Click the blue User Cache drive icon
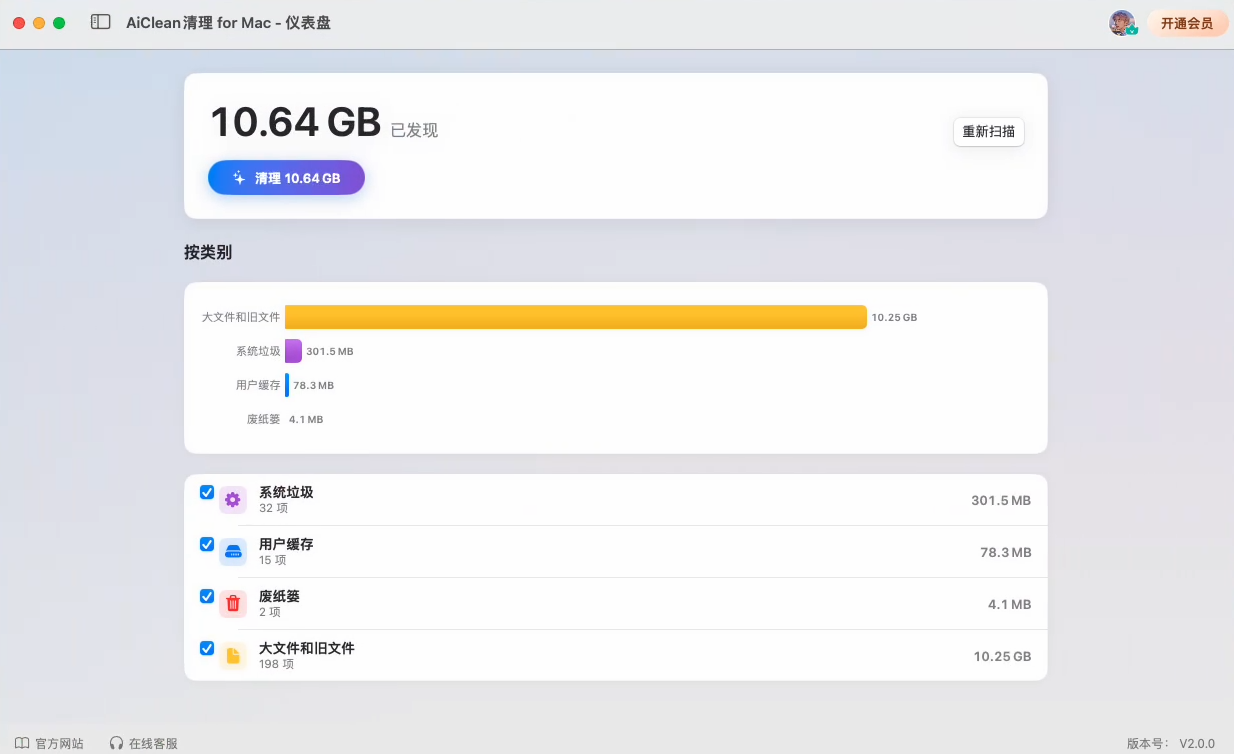The height and width of the screenshot is (754, 1234). (233, 552)
